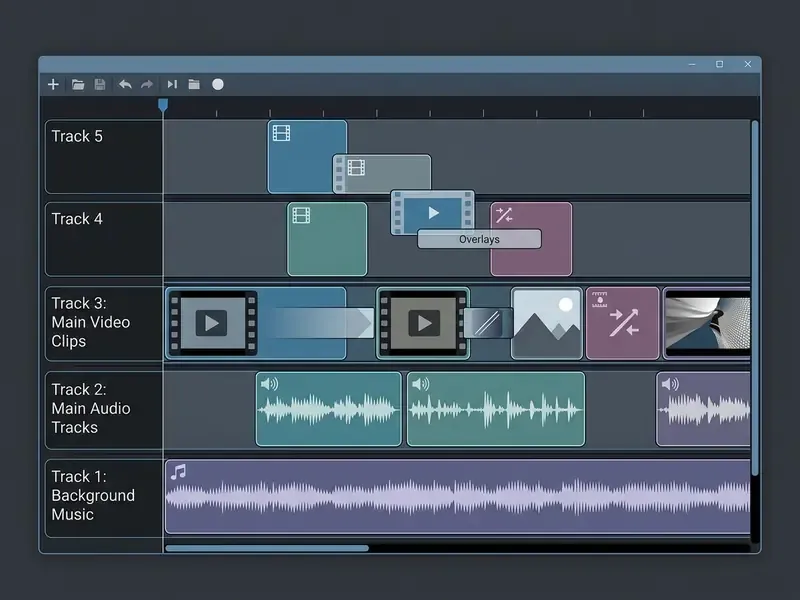Click the speaker icon on the purple Track 2 clip

click(670, 384)
